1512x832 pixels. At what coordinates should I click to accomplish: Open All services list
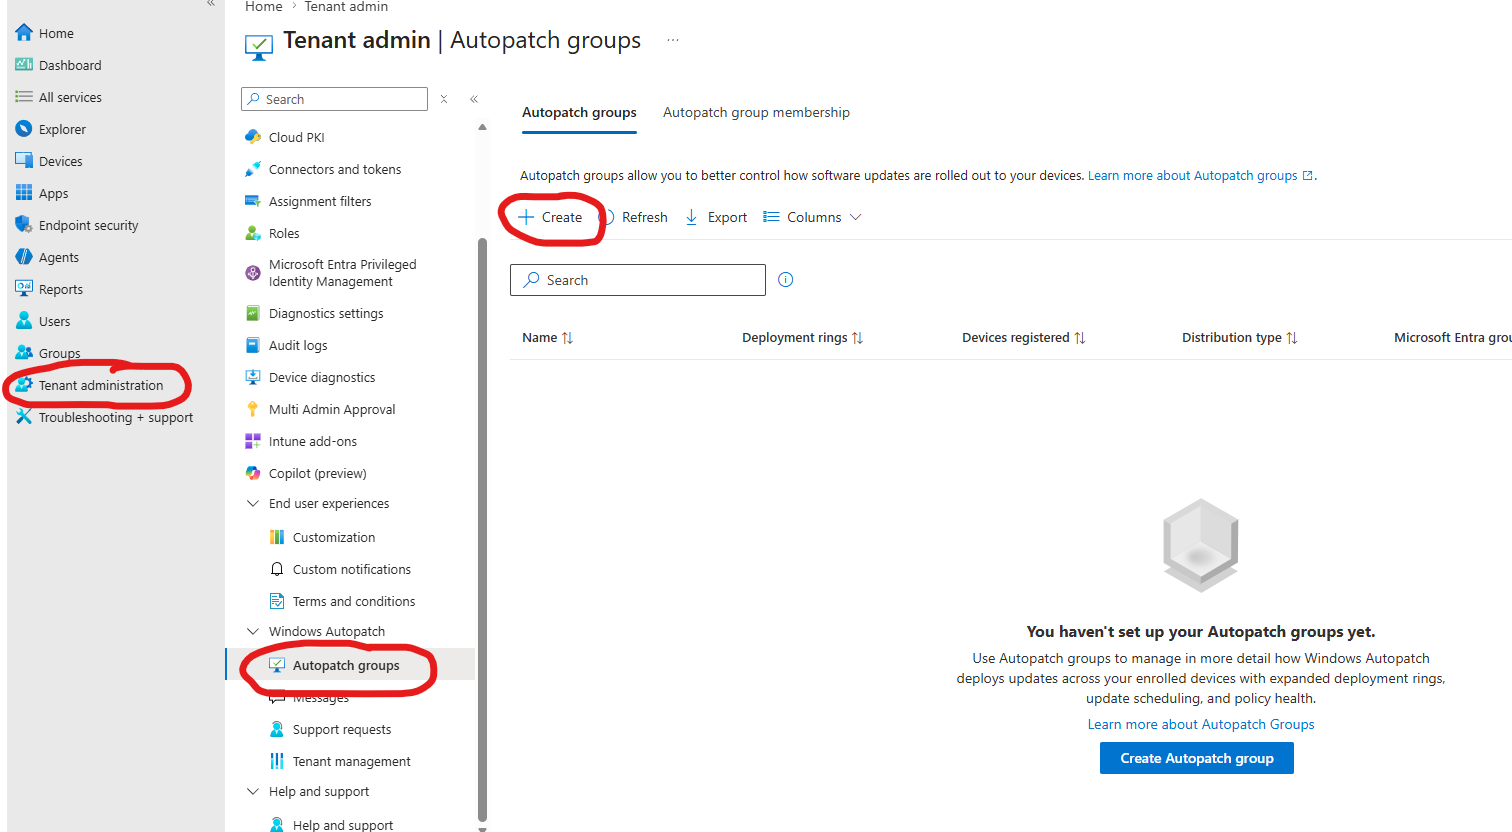click(70, 97)
